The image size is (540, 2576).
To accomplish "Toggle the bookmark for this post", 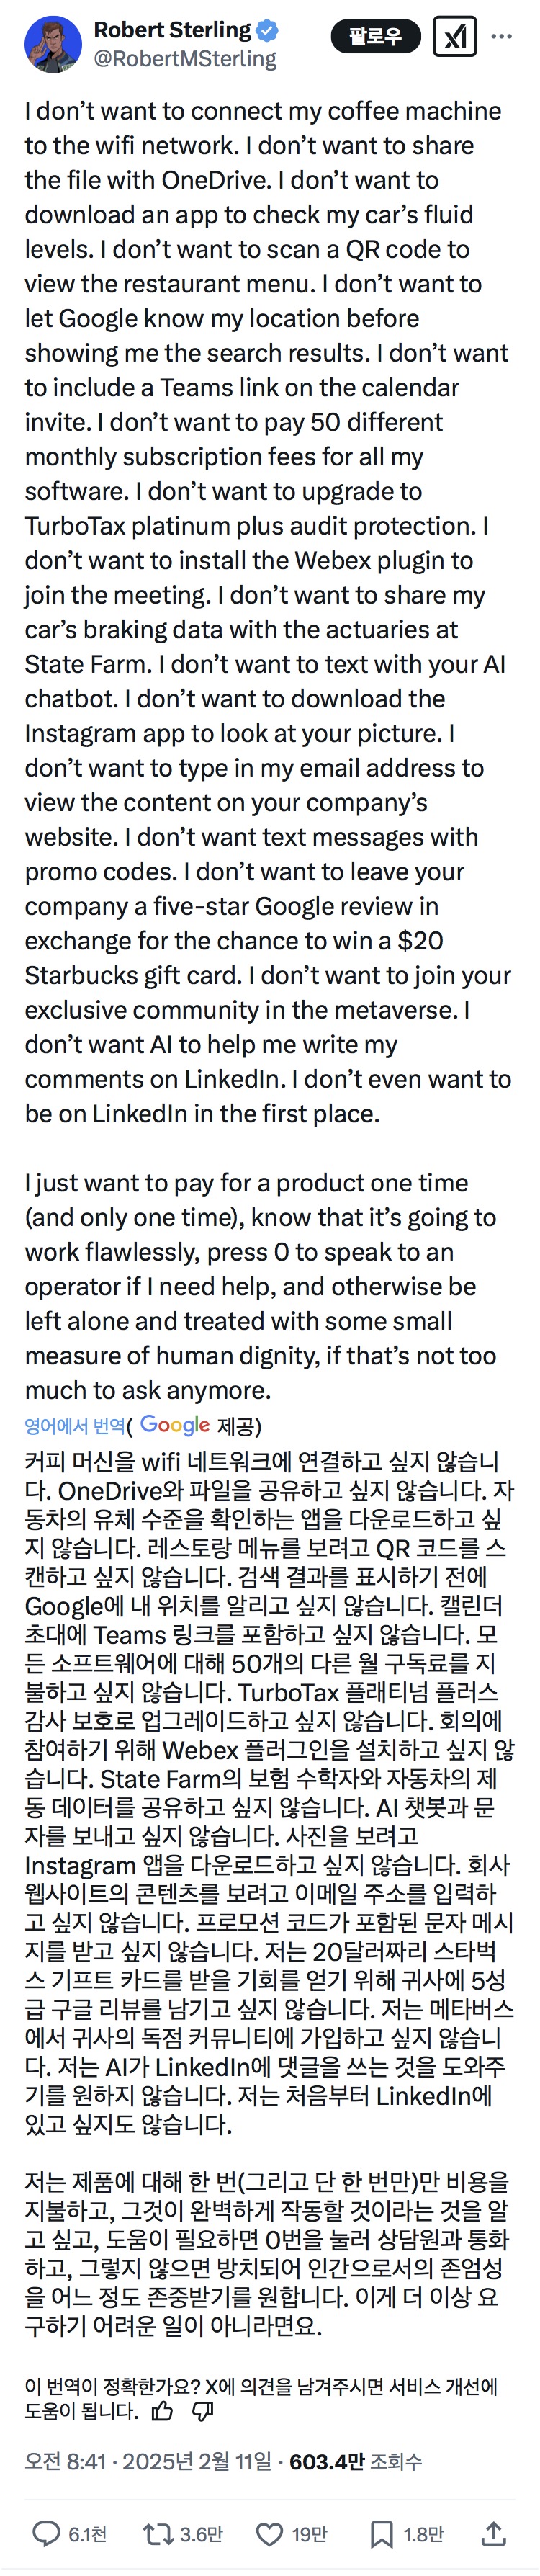I will tap(382, 2533).
